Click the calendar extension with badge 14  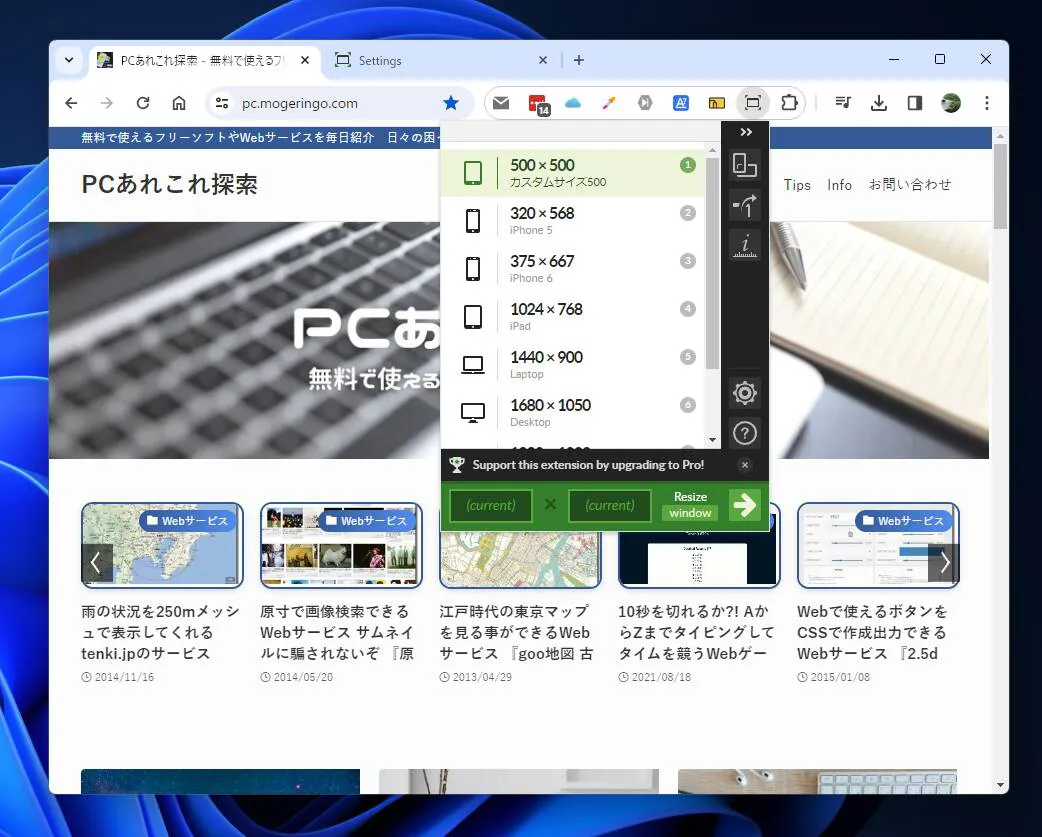(x=538, y=104)
